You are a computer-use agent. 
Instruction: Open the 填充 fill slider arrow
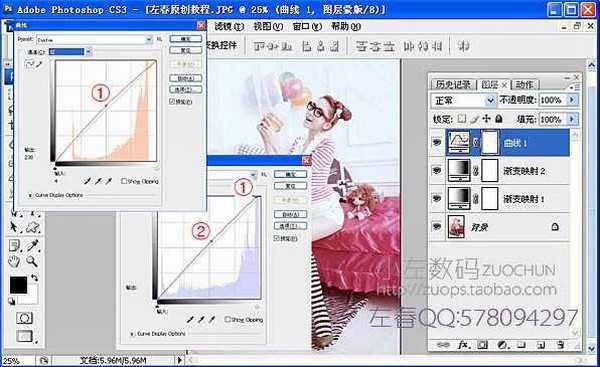[x=572, y=119]
